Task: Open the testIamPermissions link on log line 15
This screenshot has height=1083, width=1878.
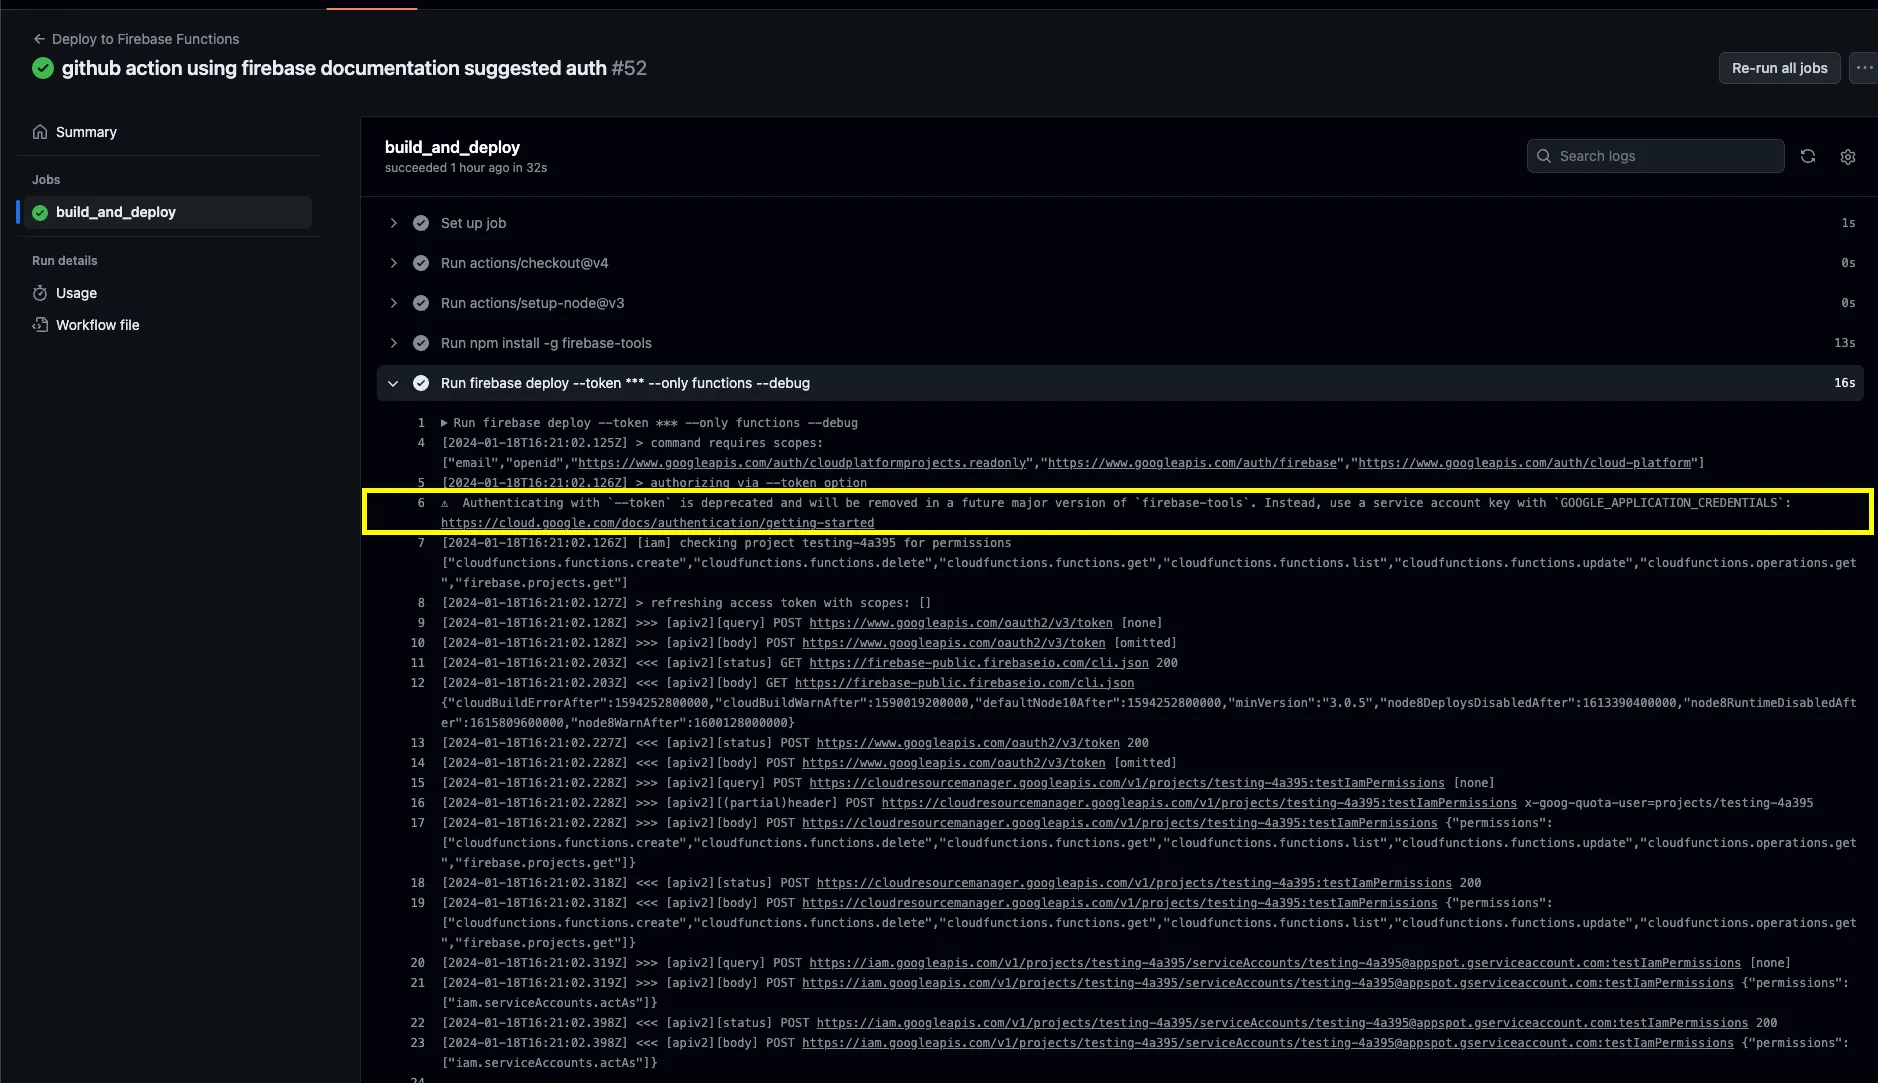Action: 1126,783
